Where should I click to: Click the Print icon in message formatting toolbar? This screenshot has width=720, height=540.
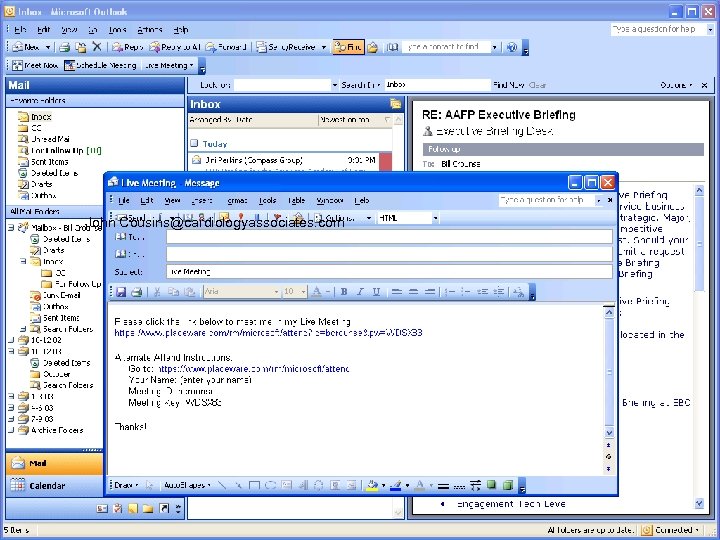point(136,292)
